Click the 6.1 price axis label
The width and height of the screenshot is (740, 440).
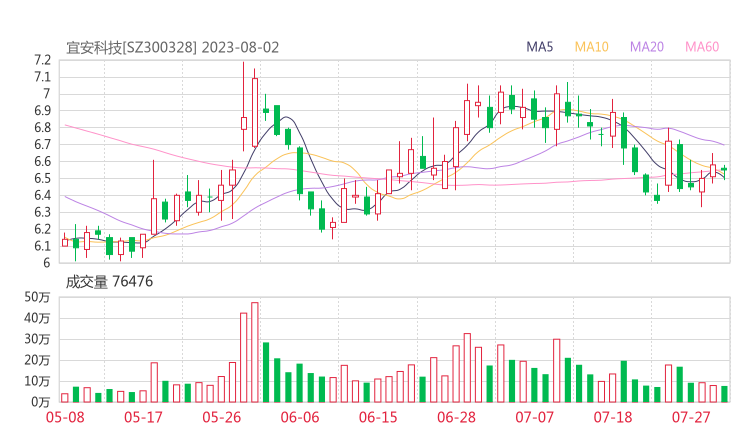pos(42,246)
